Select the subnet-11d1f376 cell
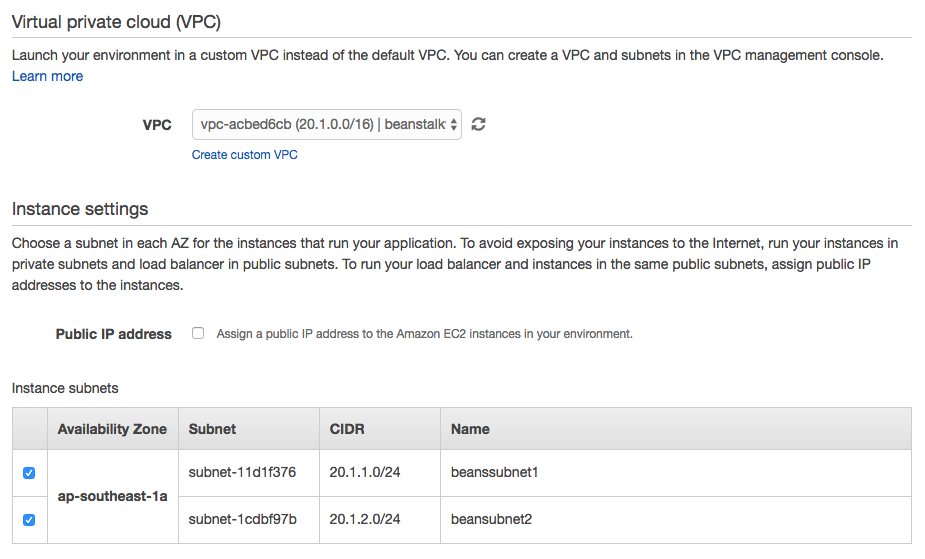Image resolution: width=925 pixels, height=559 pixels. pyautogui.click(x=242, y=472)
